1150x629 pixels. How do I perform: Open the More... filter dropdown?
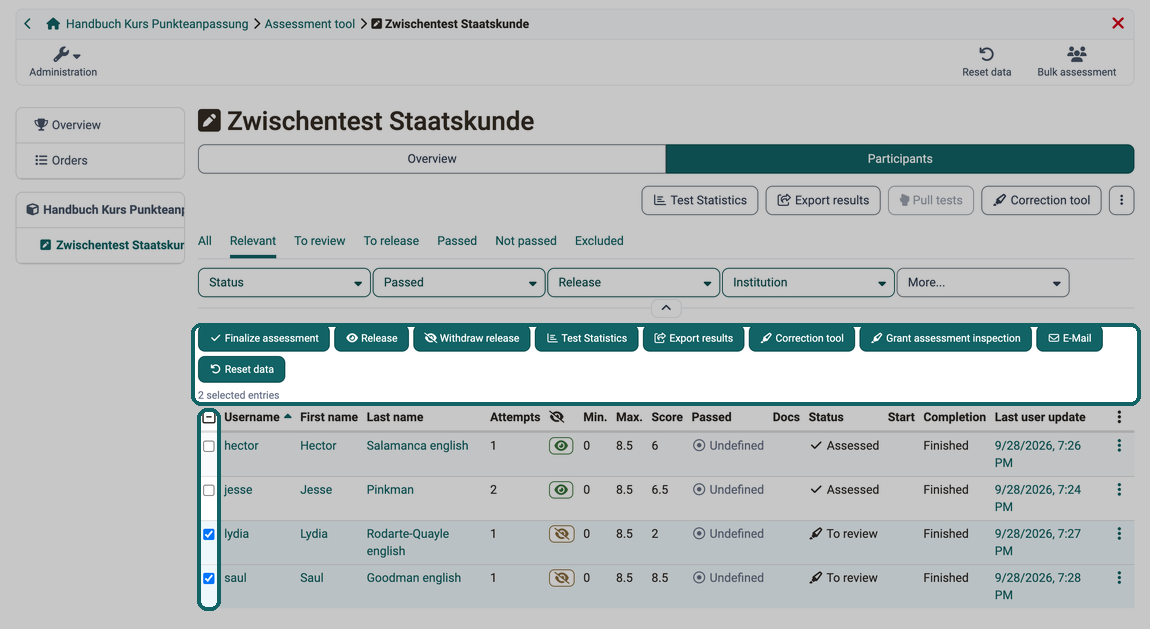coord(983,282)
